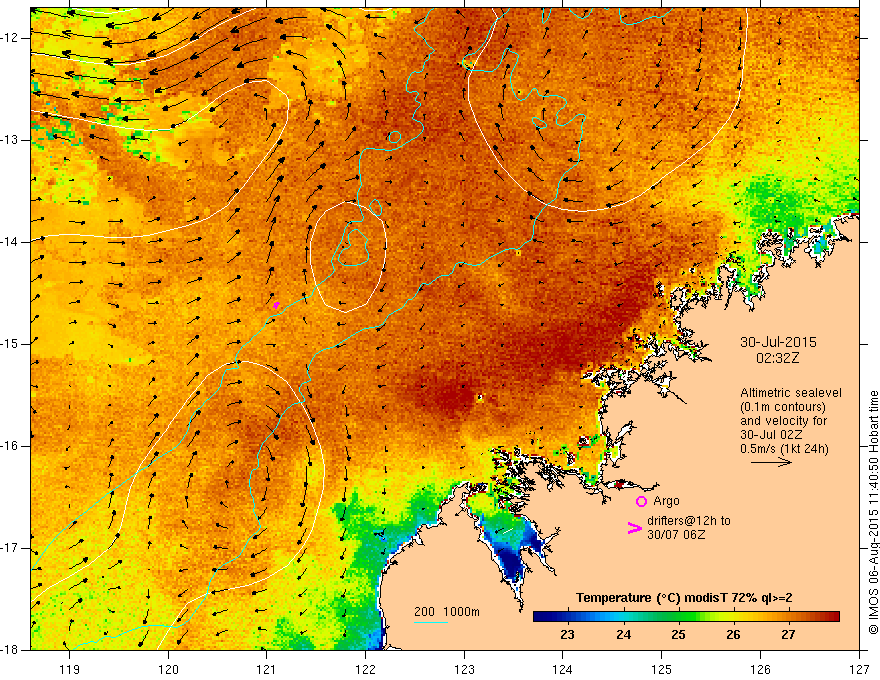This screenshot has width=880, height=680.
Task: Click the "200 1000m" depth label
Action: point(447,612)
